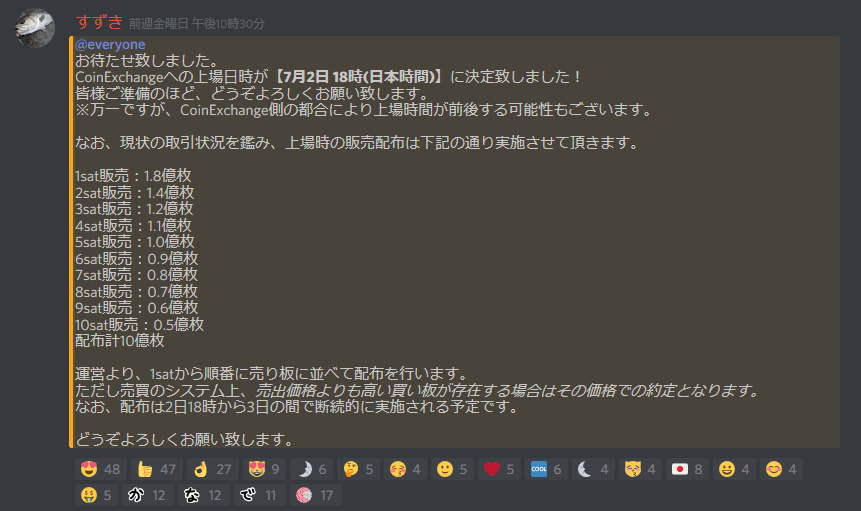Click the COOL badge reaction
The height and width of the screenshot is (511, 861).
coord(546,469)
